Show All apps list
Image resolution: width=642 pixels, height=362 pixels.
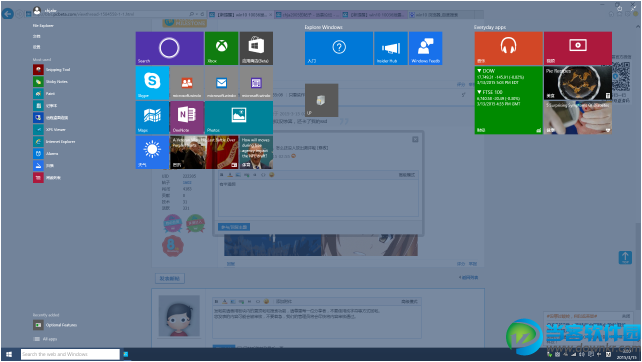(x=45, y=339)
